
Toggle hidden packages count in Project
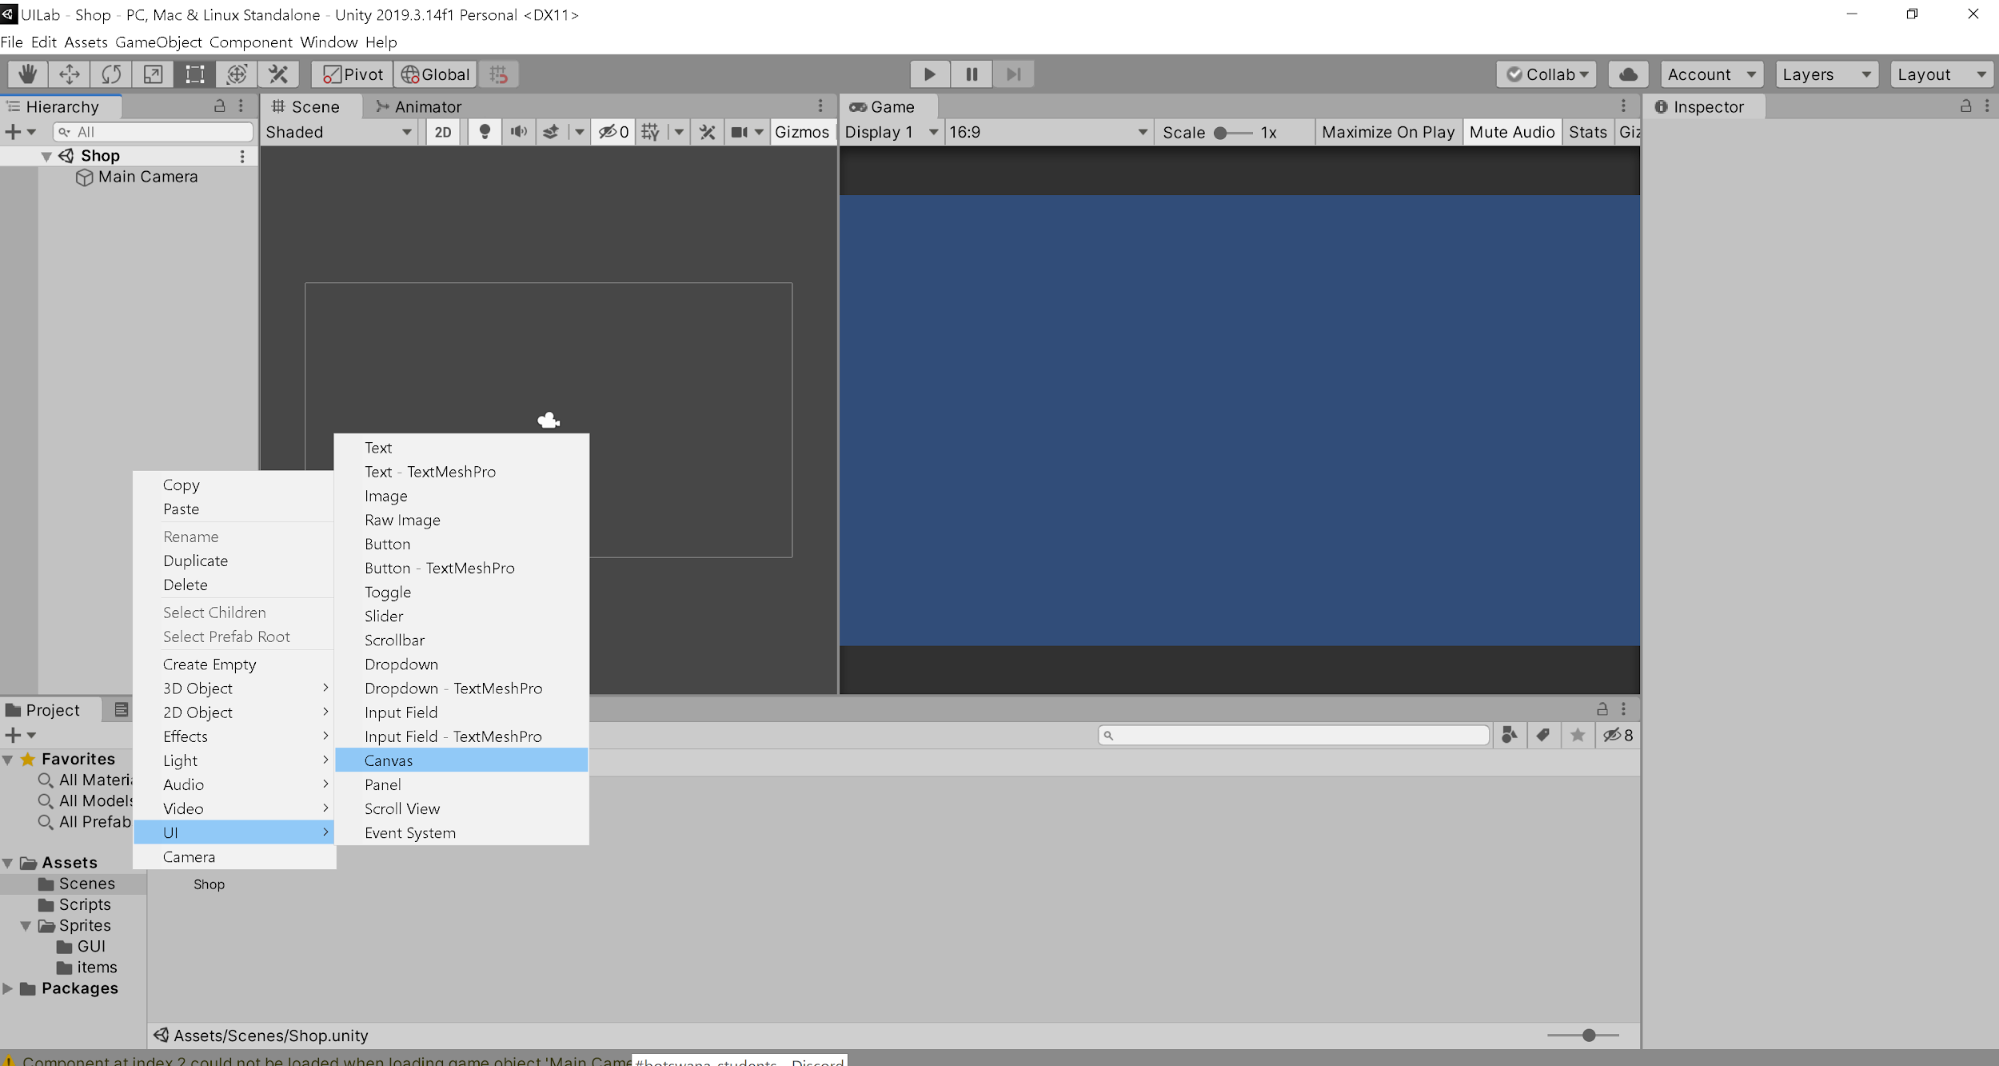point(1617,735)
